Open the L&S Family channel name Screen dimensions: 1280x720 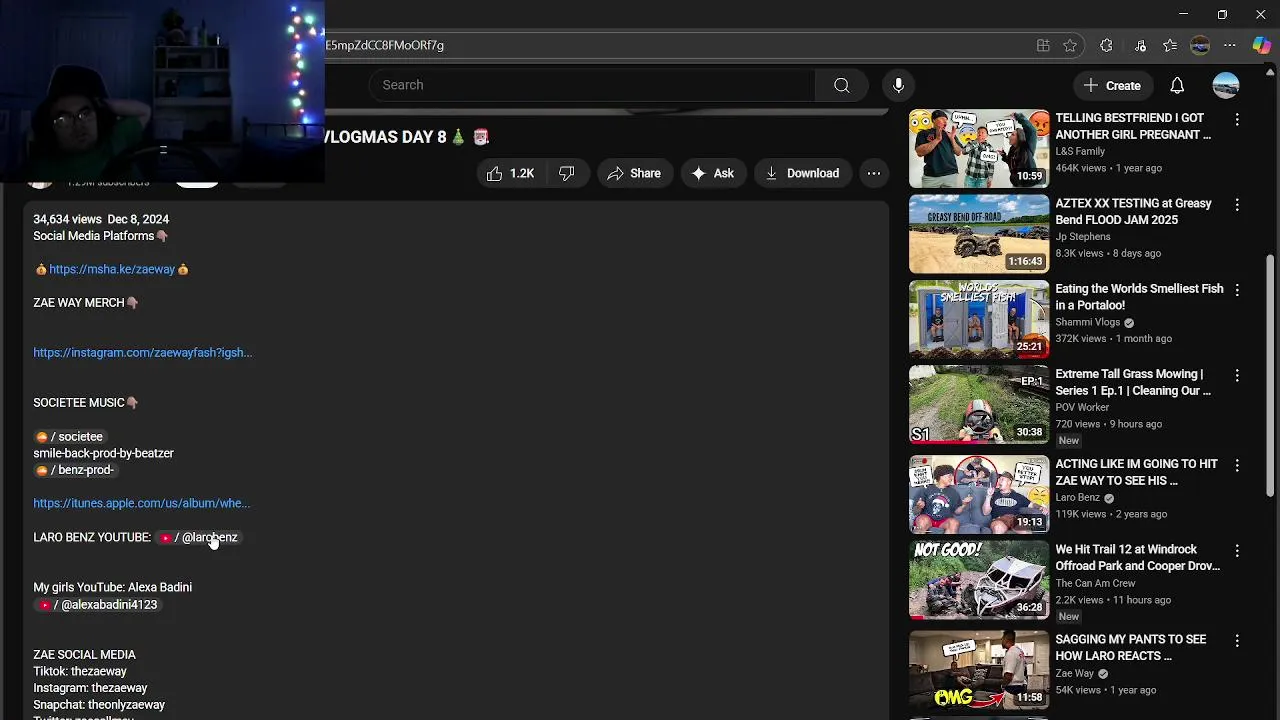point(1080,151)
